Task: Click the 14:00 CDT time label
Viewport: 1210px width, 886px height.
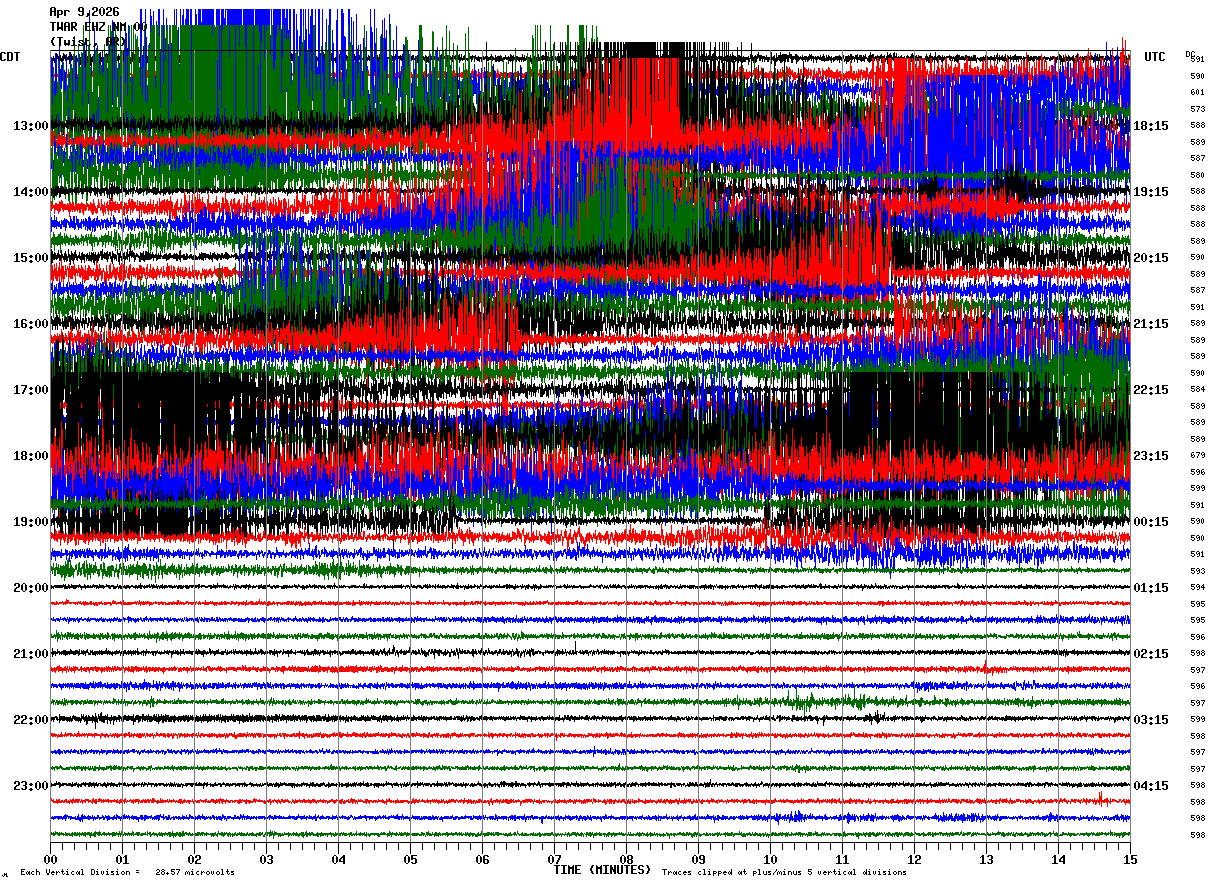Action: [31, 192]
